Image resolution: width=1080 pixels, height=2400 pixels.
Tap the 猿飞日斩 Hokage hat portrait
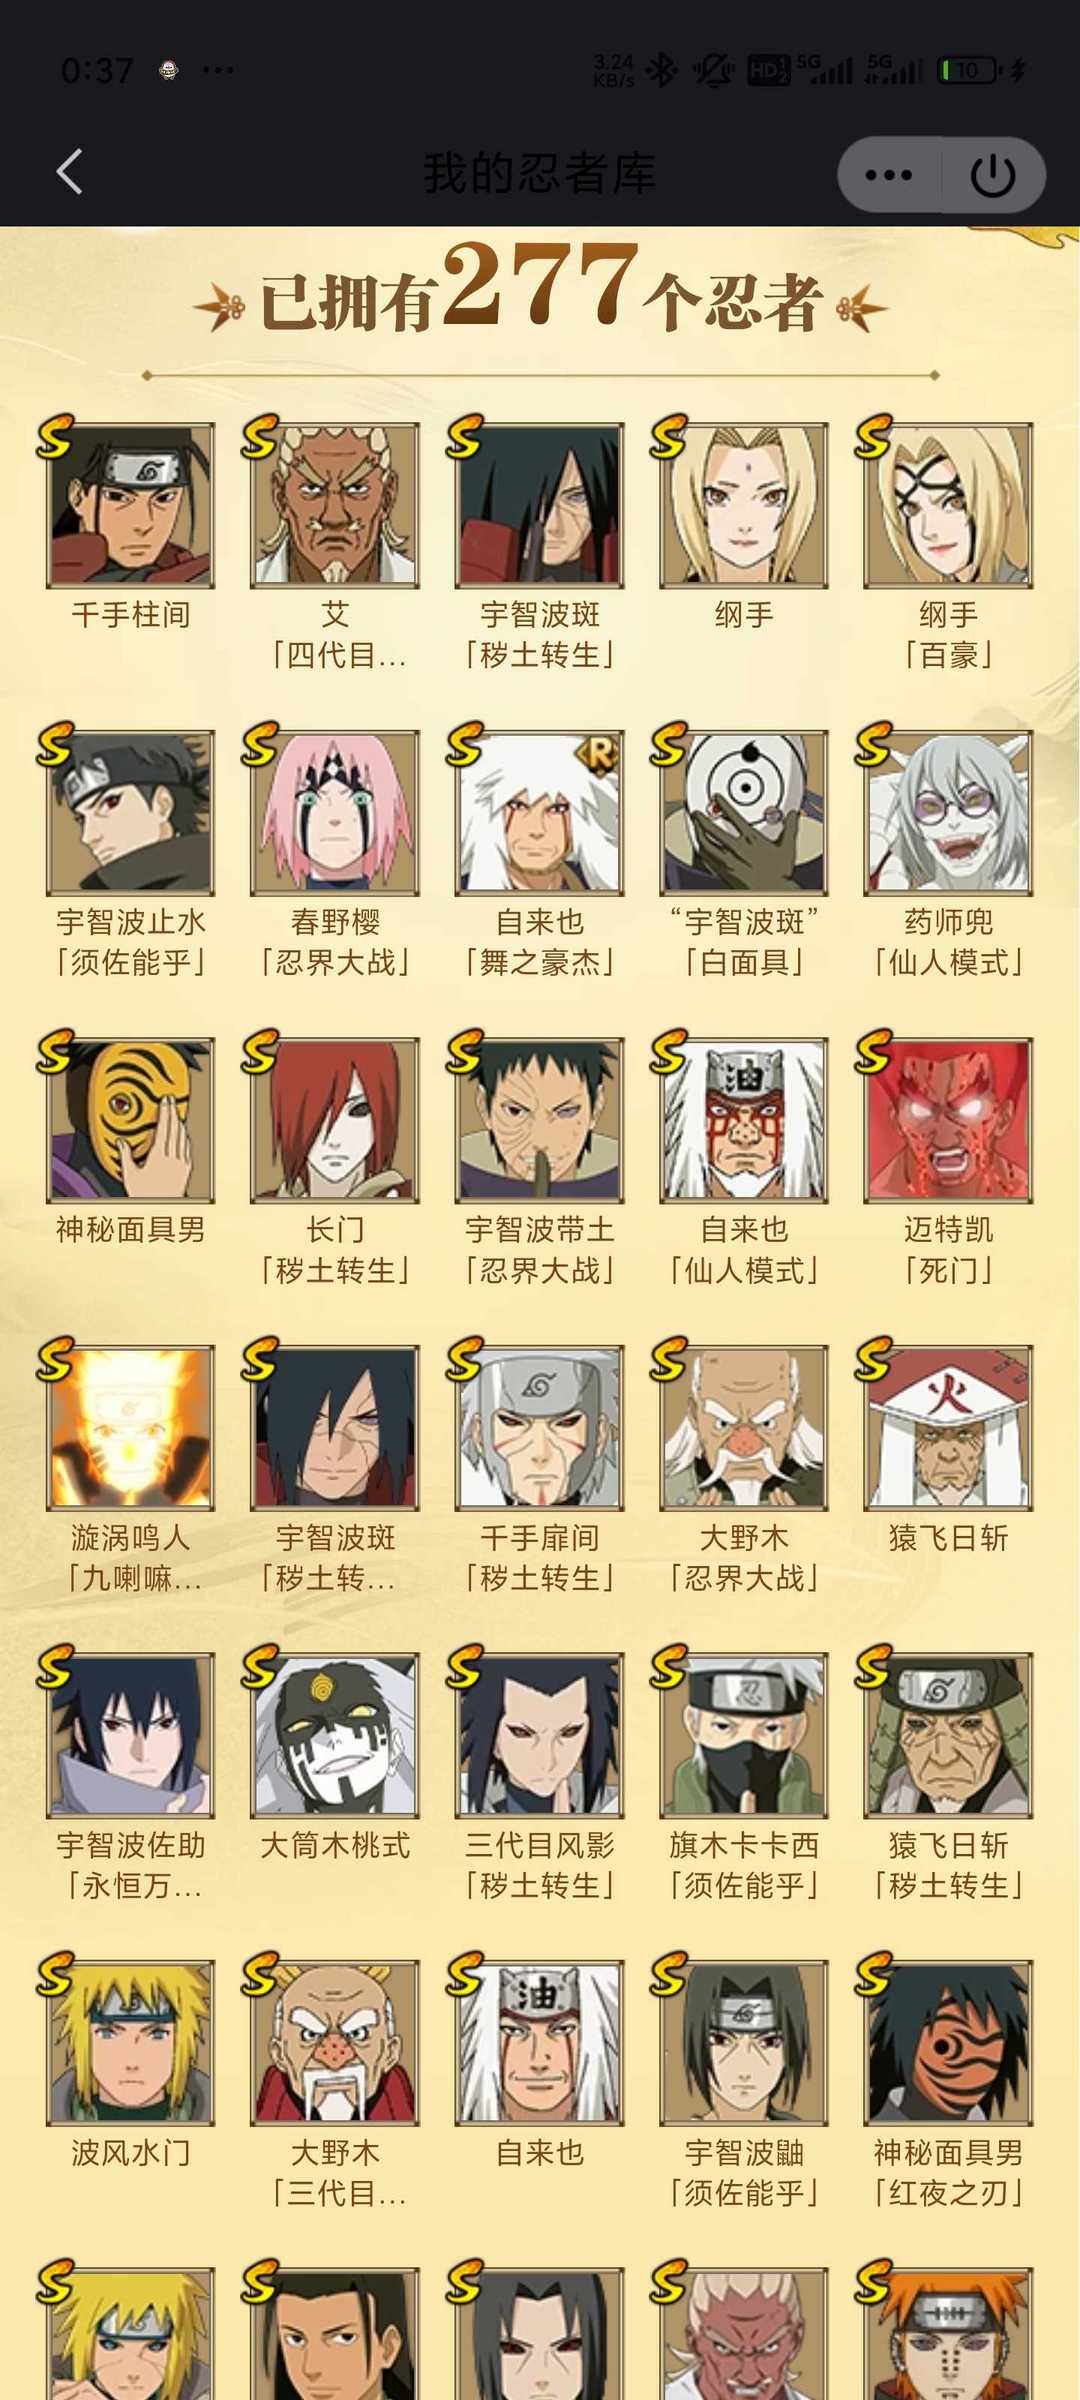coord(948,1427)
